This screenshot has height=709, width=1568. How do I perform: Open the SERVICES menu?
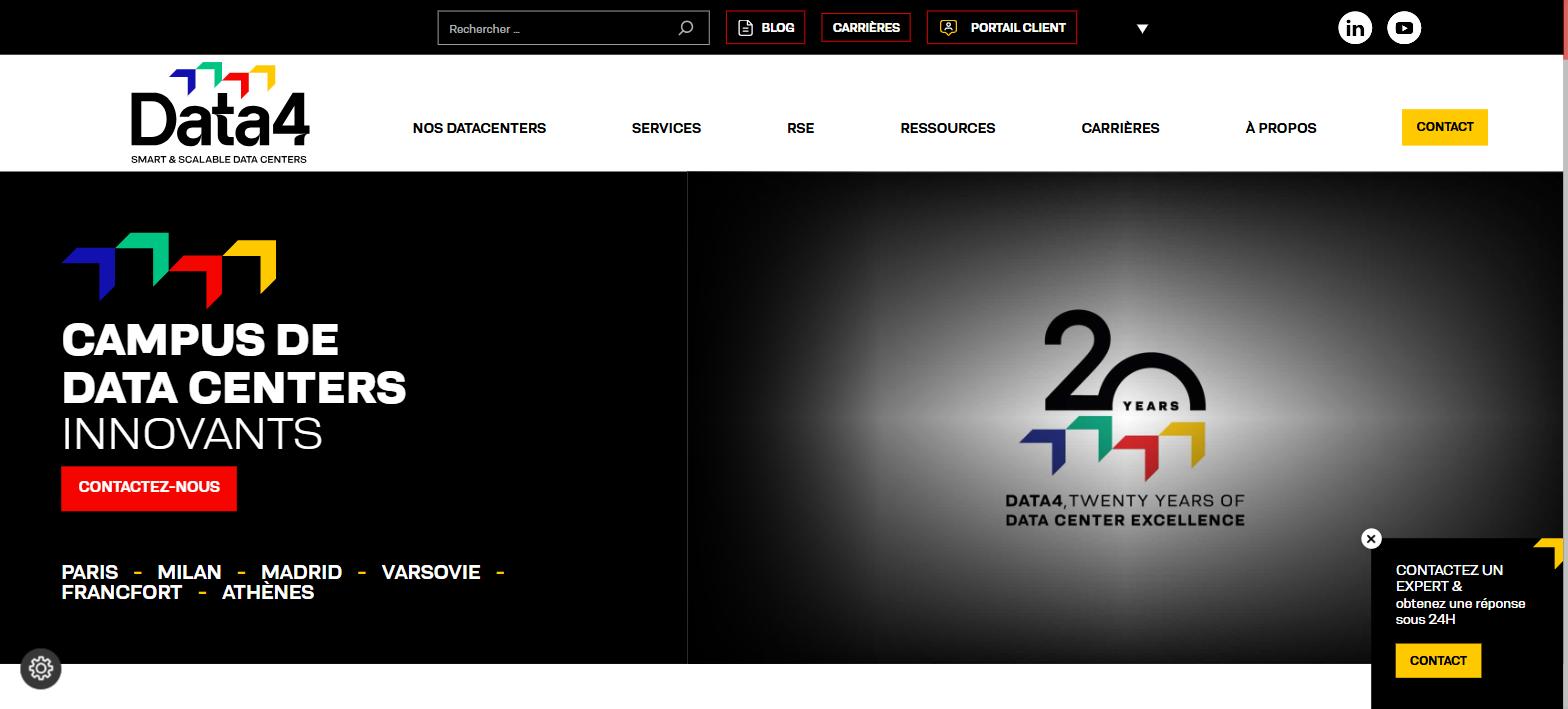pyautogui.click(x=666, y=128)
